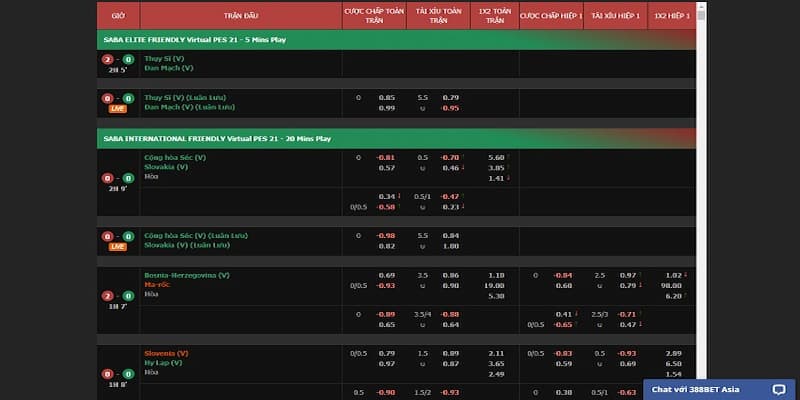
Task: Choose the 98.00 first-half odds for Ma-rốc
Action: point(671,285)
